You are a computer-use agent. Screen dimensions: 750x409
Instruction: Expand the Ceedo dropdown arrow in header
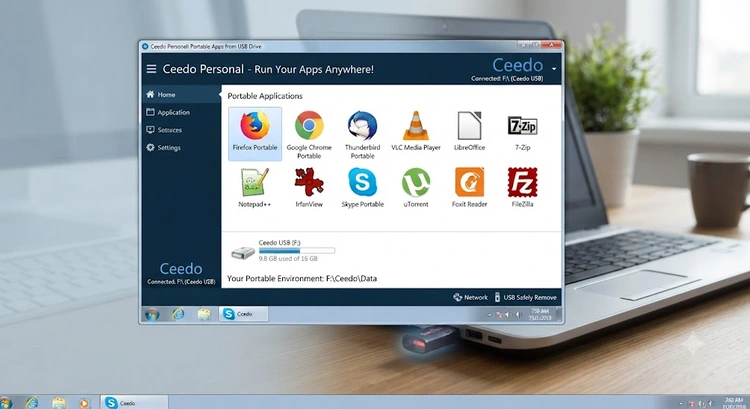pyautogui.click(x=554, y=69)
